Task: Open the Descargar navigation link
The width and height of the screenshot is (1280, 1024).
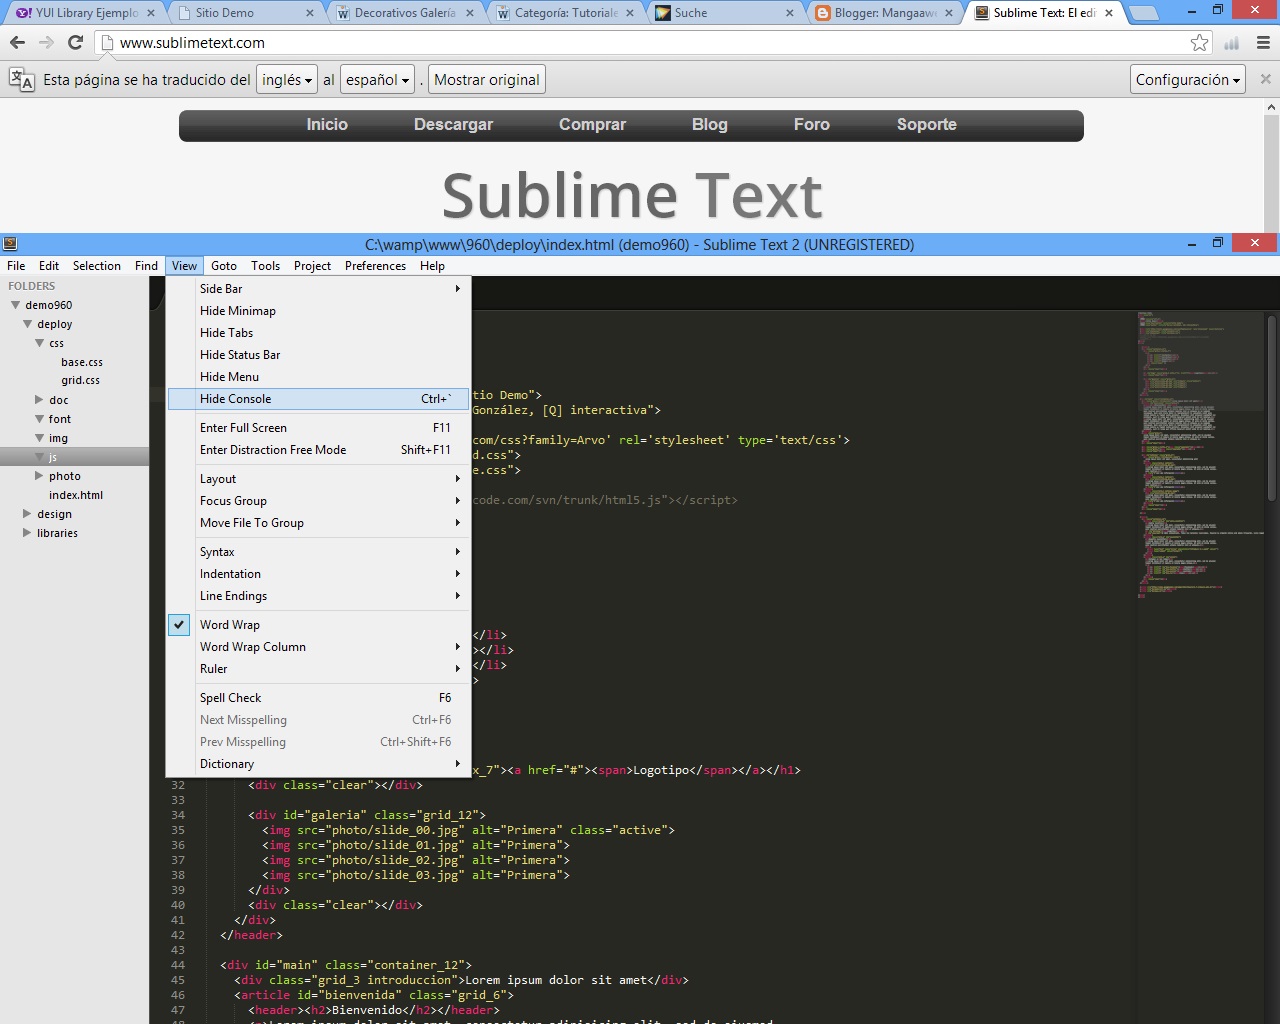Action: [x=453, y=124]
